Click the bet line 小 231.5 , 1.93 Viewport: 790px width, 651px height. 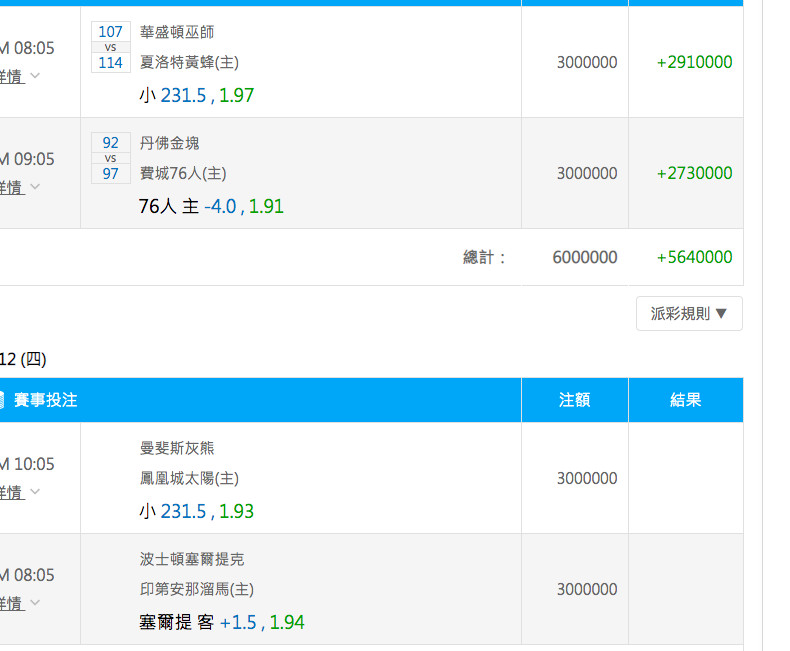196,511
